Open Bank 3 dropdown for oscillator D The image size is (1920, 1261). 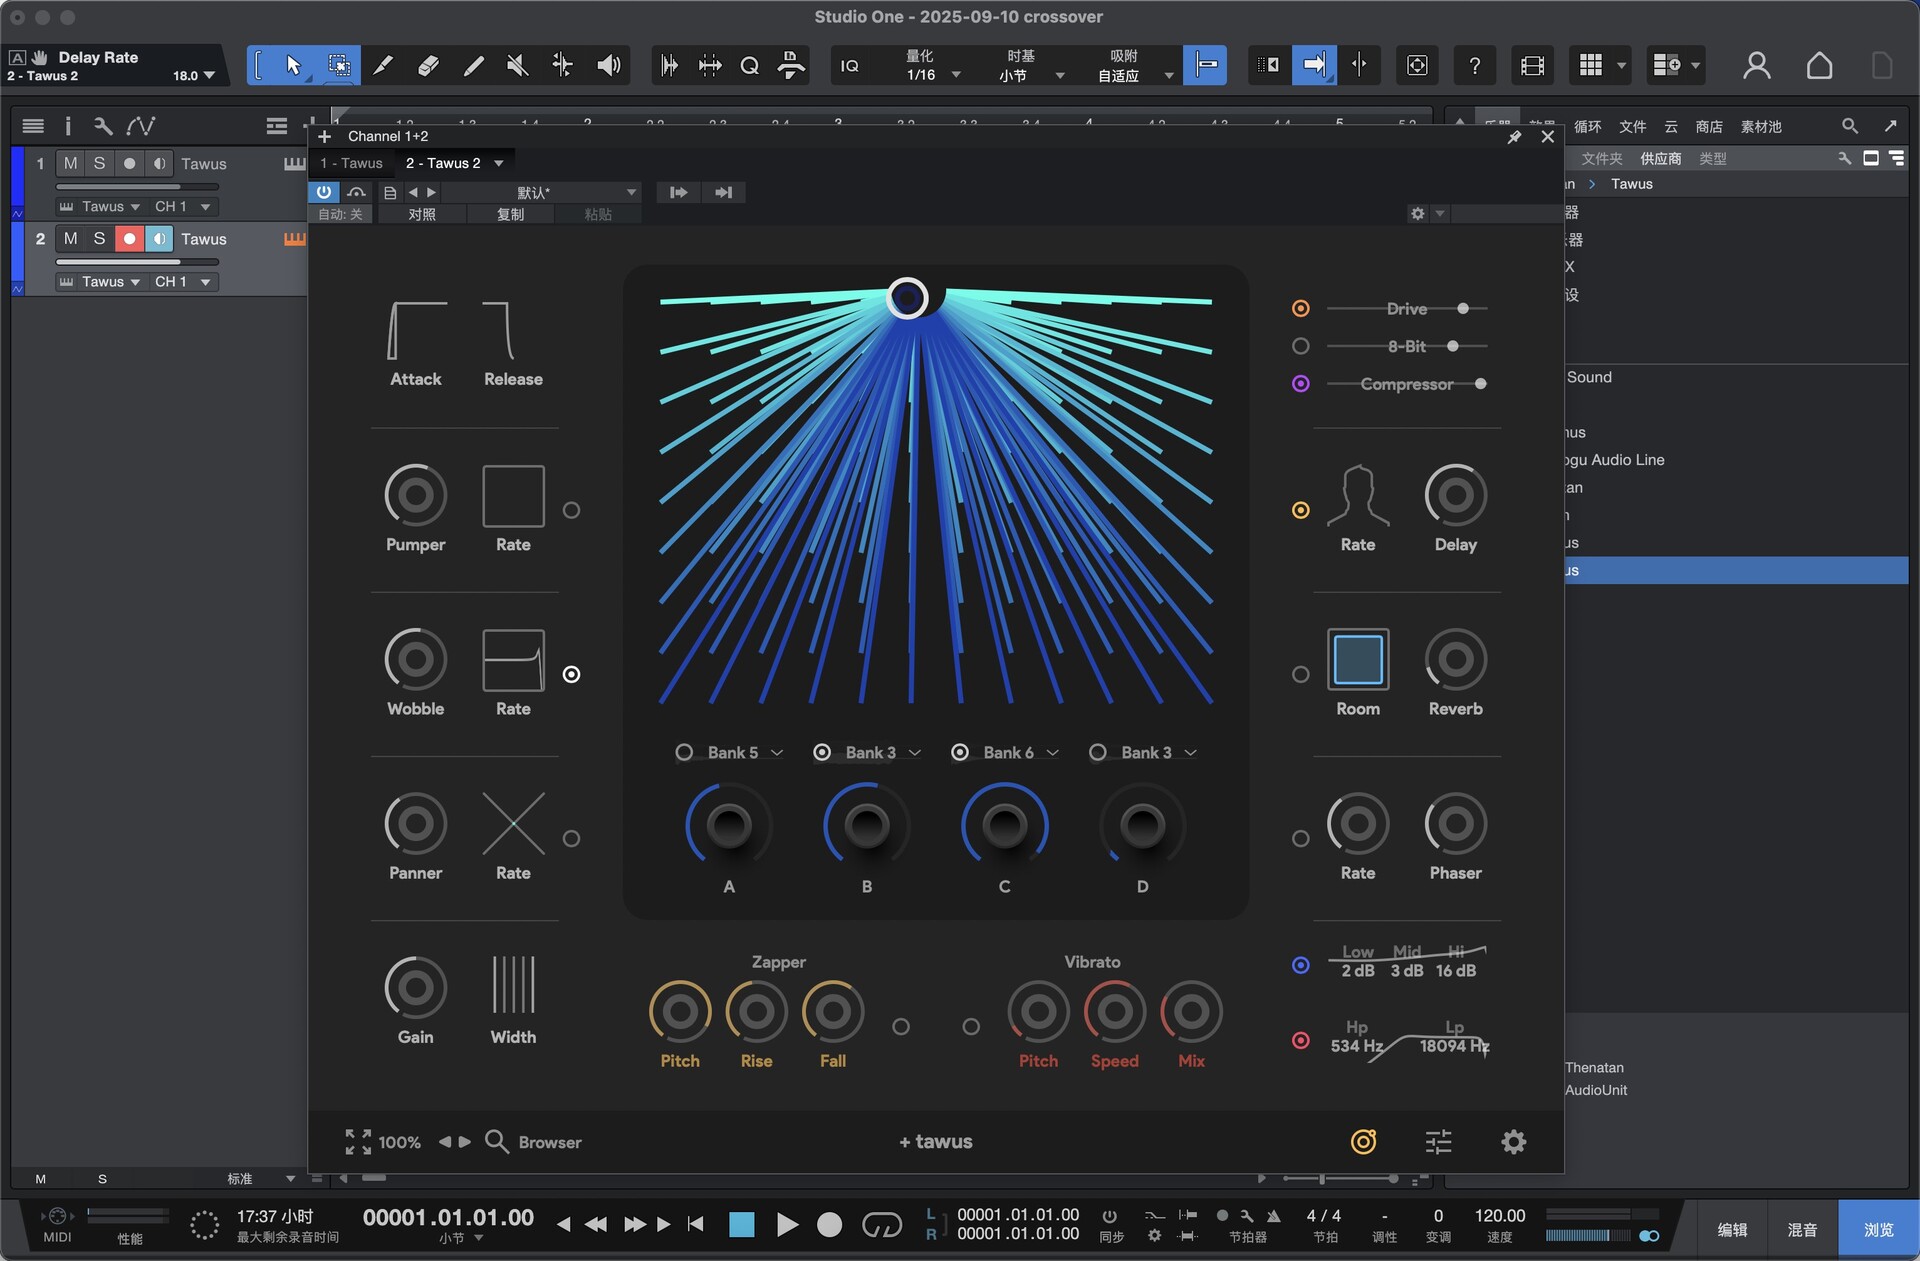click(1159, 752)
